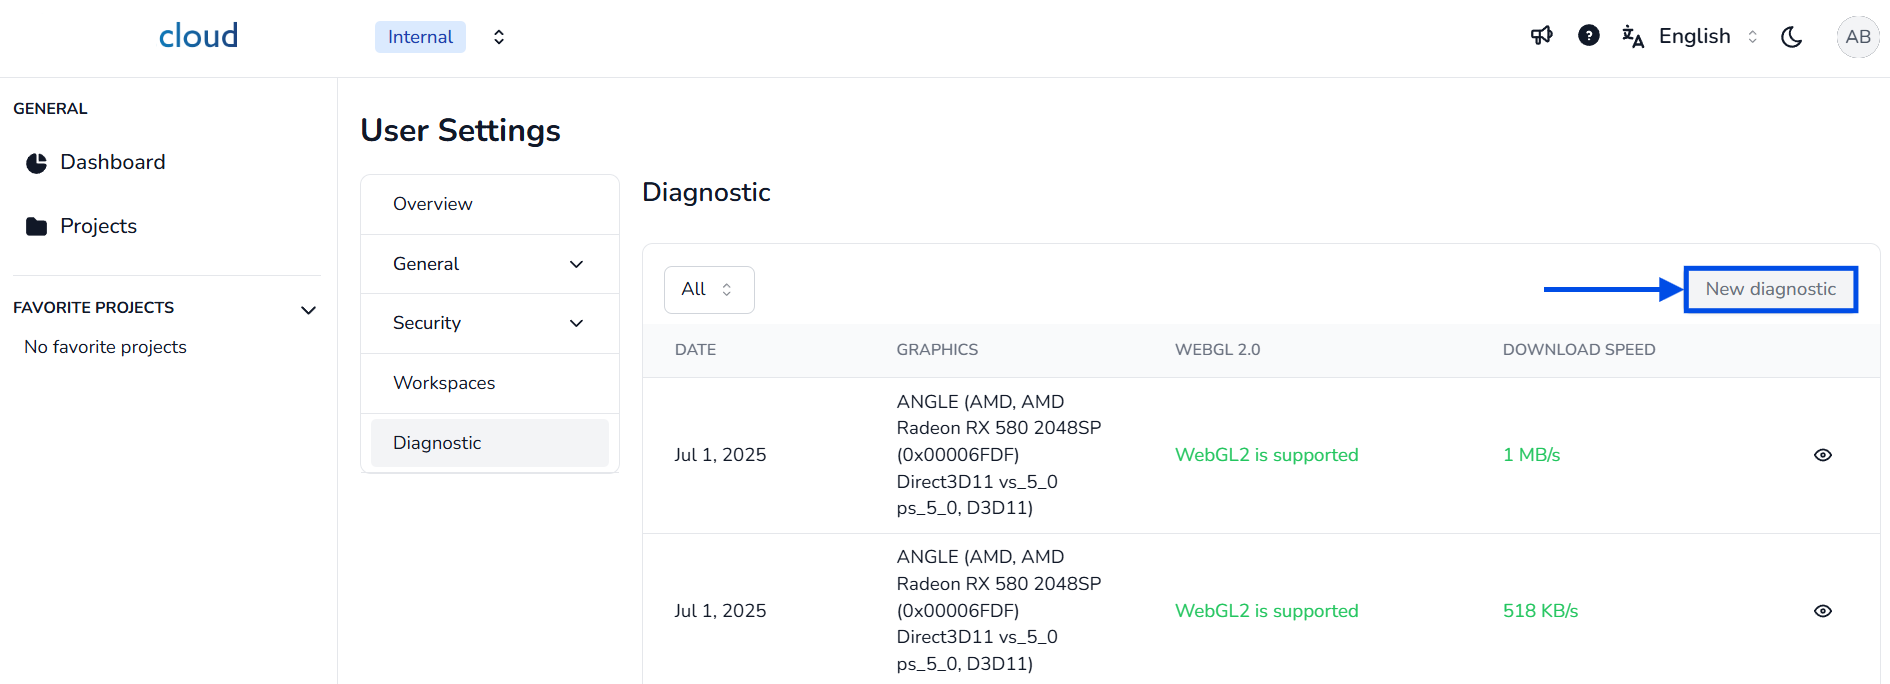Open the help question mark icon
The width and height of the screenshot is (1890, 684).
1588,36
